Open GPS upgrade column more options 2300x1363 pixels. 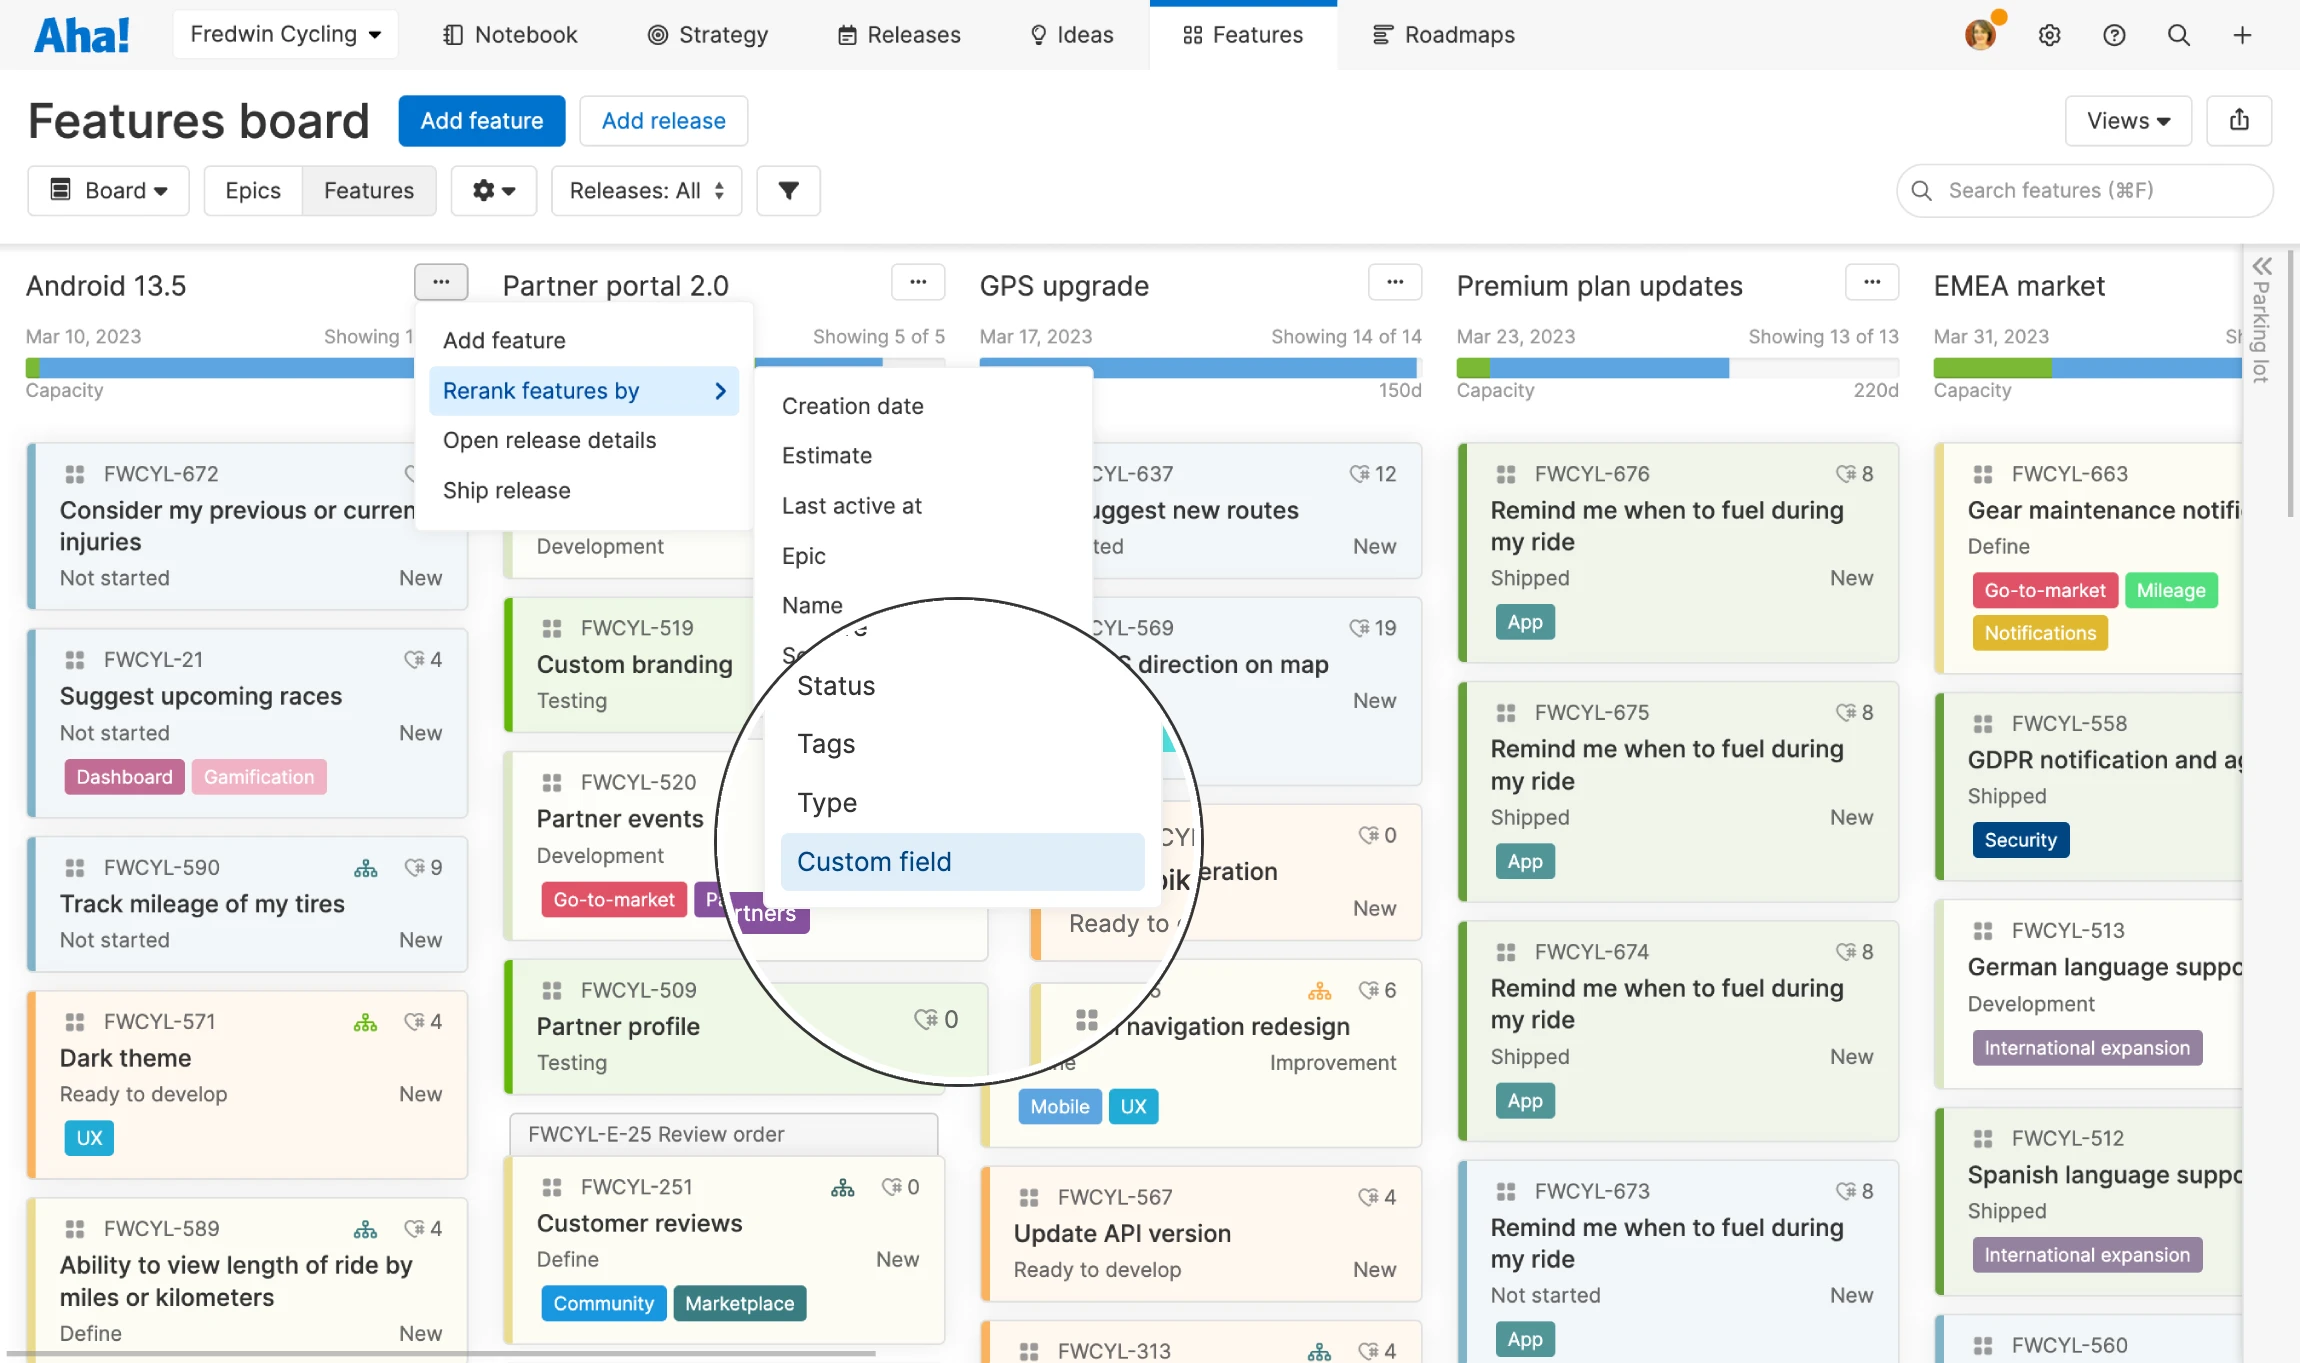click(x=1395, y=283)
